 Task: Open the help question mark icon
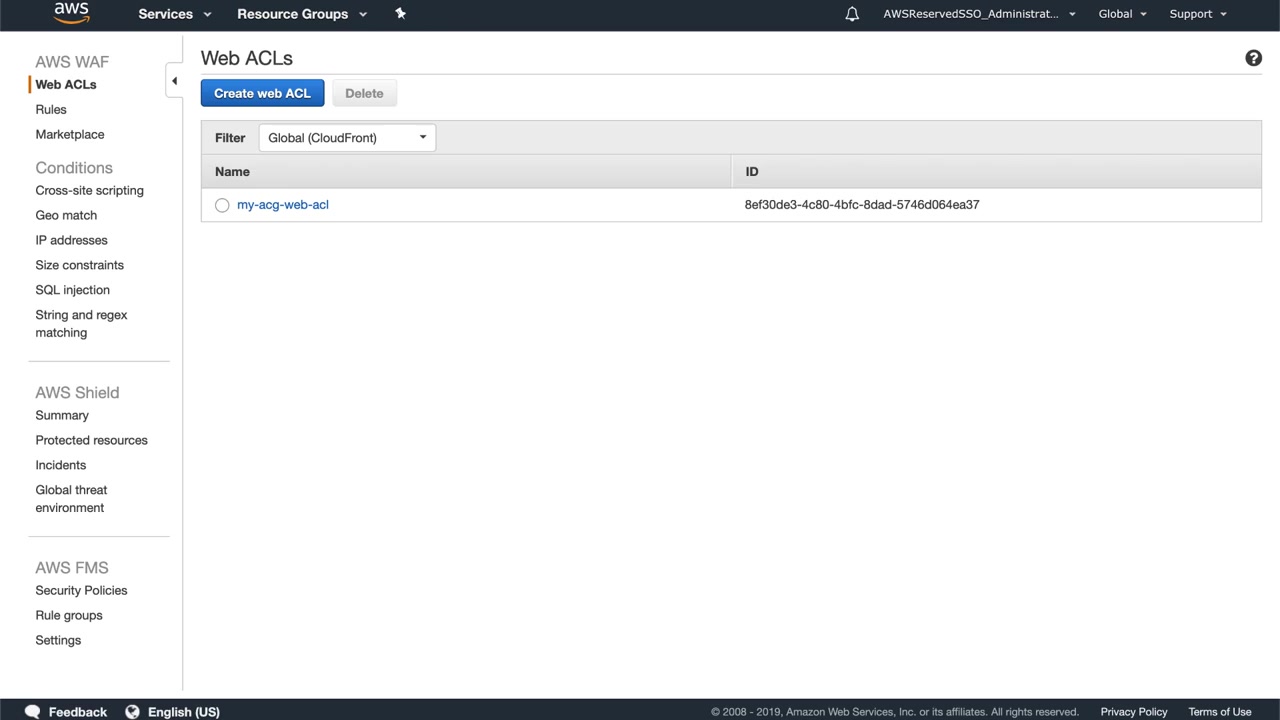point(1253,58)
